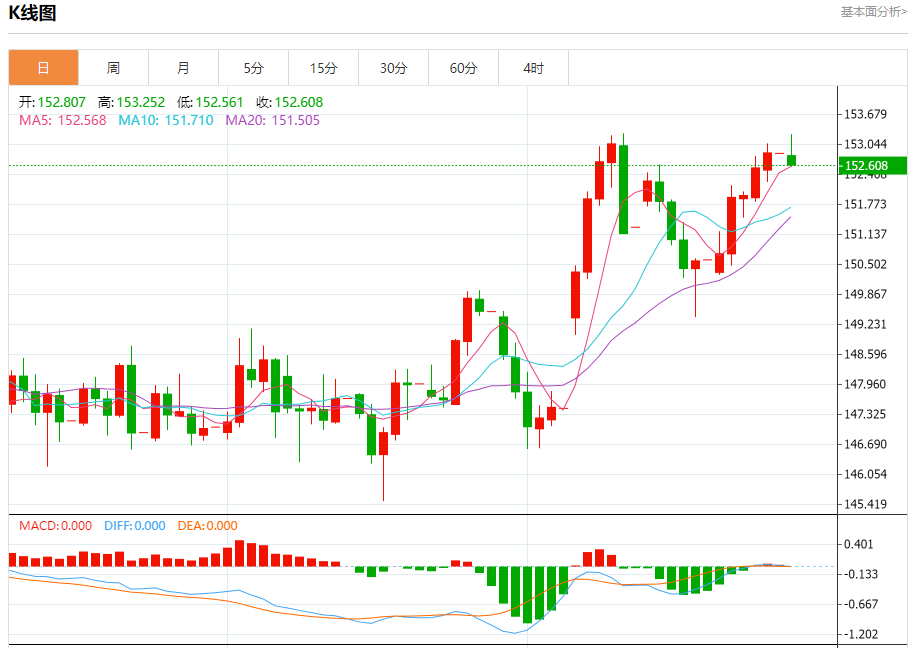Click the 147.325 price axis label
The height and width of the screenshot is (648, 913).
point(865,414)
